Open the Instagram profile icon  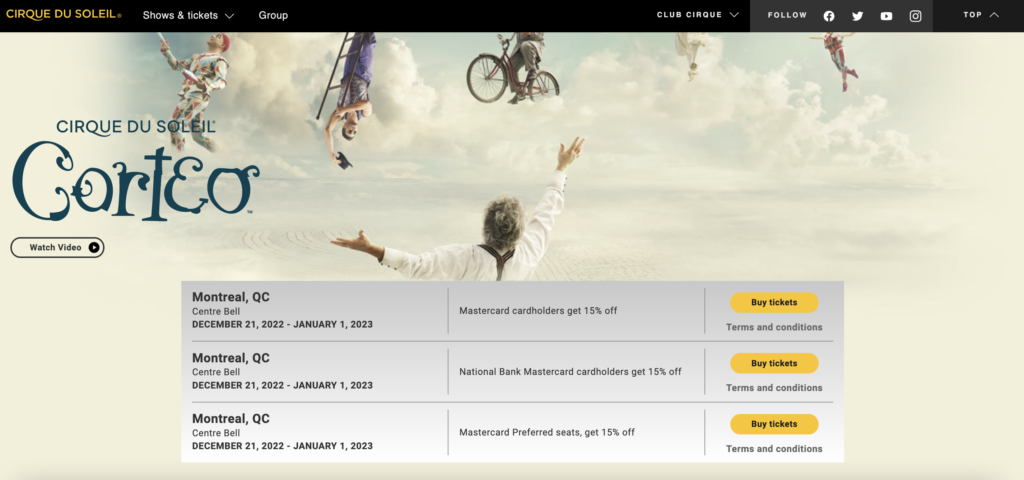(x=915, y=16)
